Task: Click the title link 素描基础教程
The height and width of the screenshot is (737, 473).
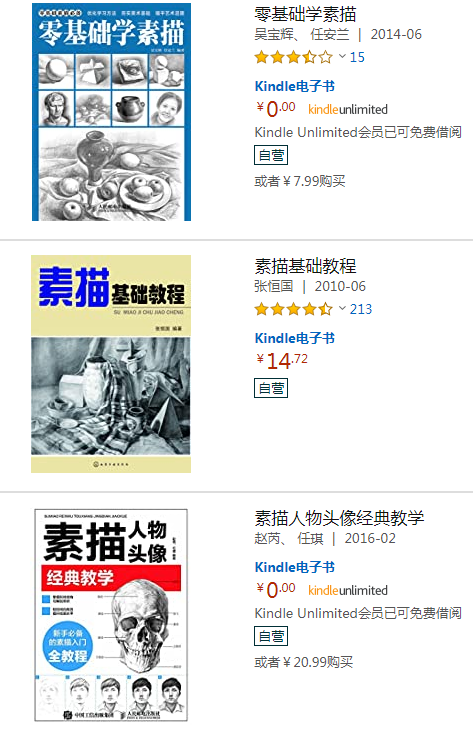Action: [x=305, y=266]
